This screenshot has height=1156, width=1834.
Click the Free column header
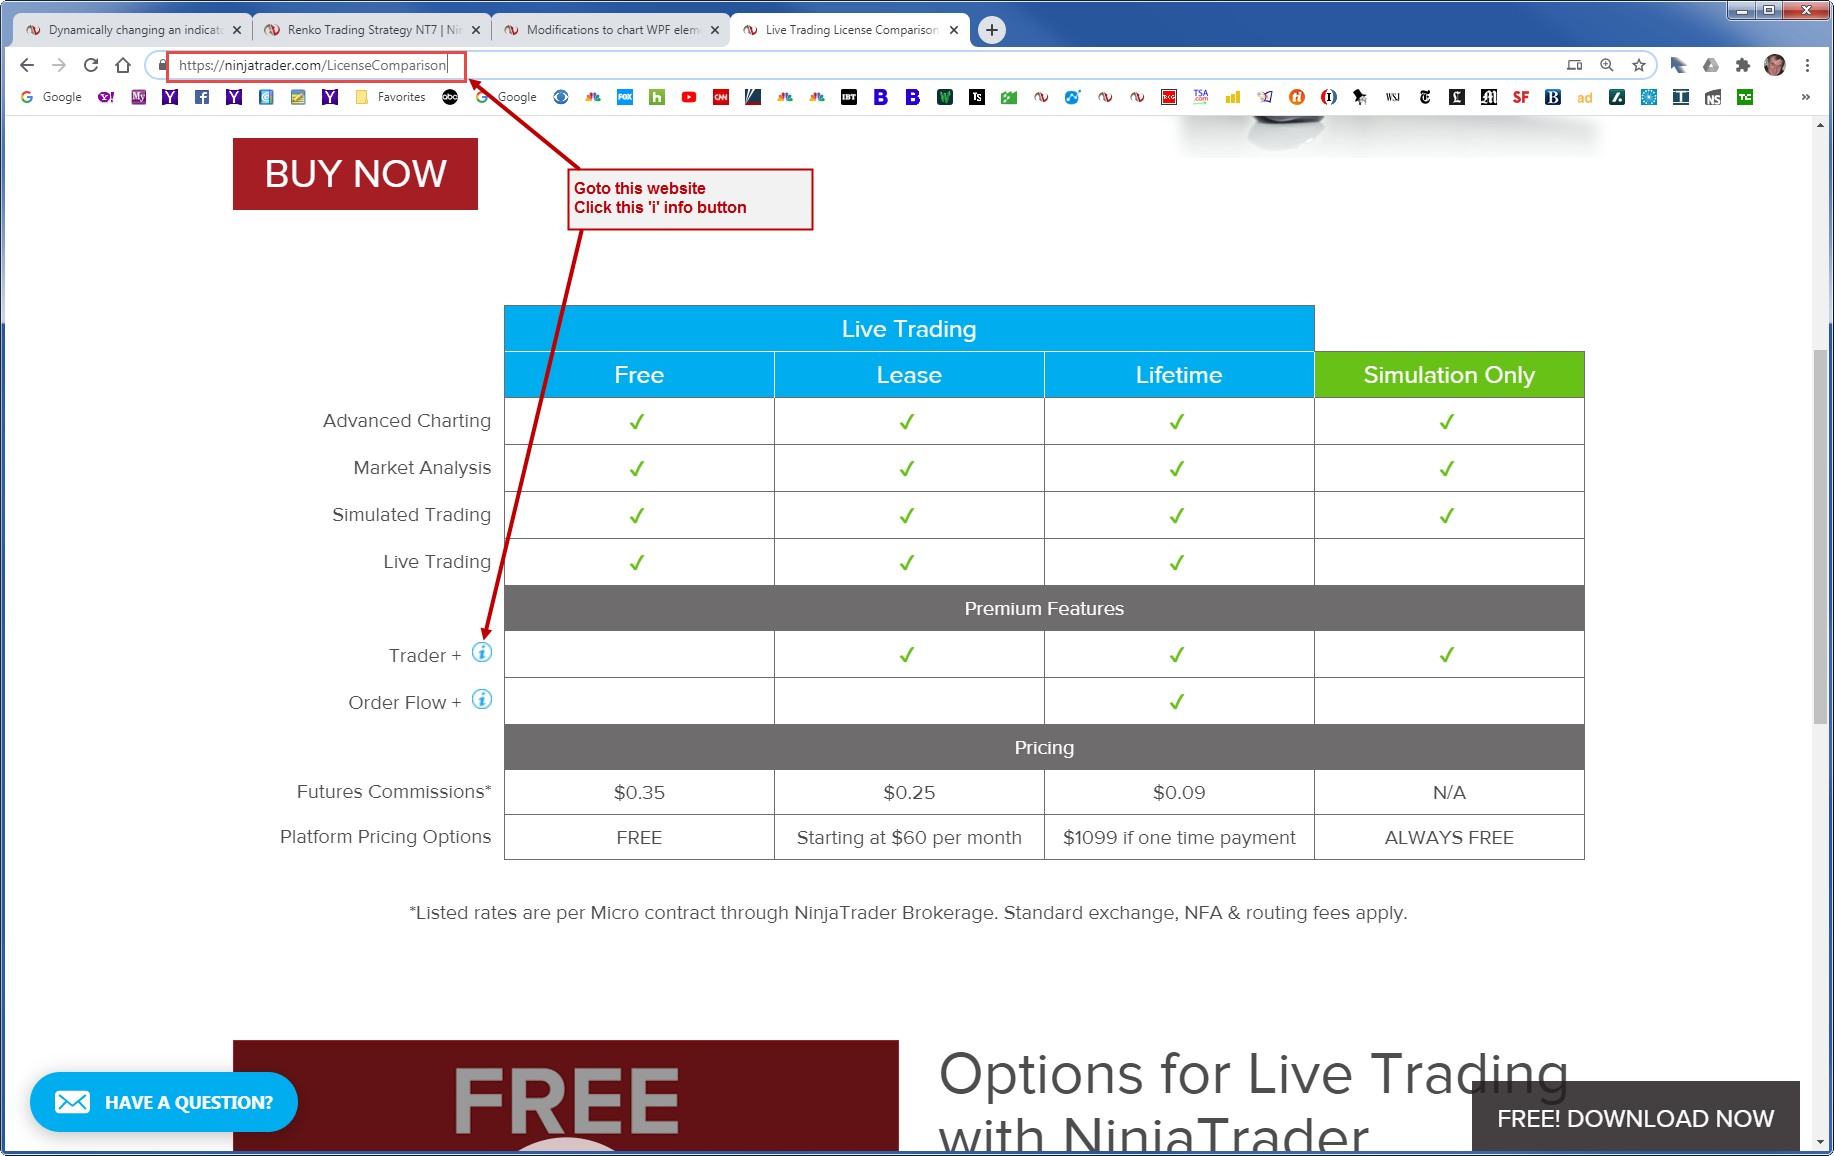(639, 375)
